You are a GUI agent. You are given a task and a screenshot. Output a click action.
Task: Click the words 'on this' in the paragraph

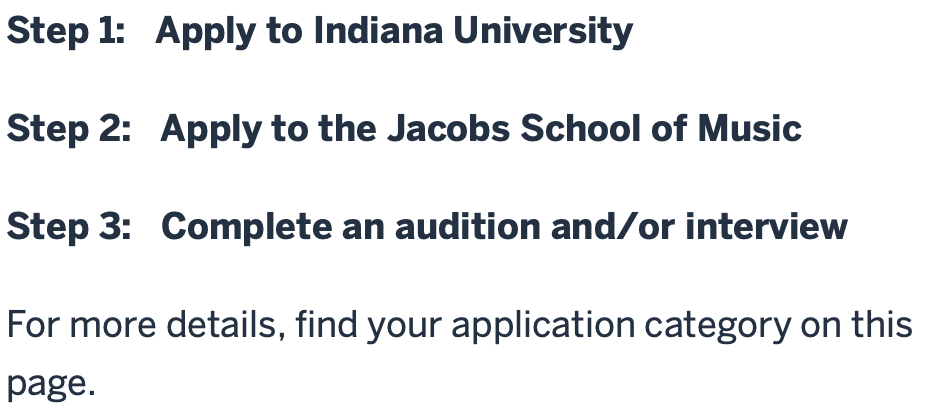click(x=857, y=326)
